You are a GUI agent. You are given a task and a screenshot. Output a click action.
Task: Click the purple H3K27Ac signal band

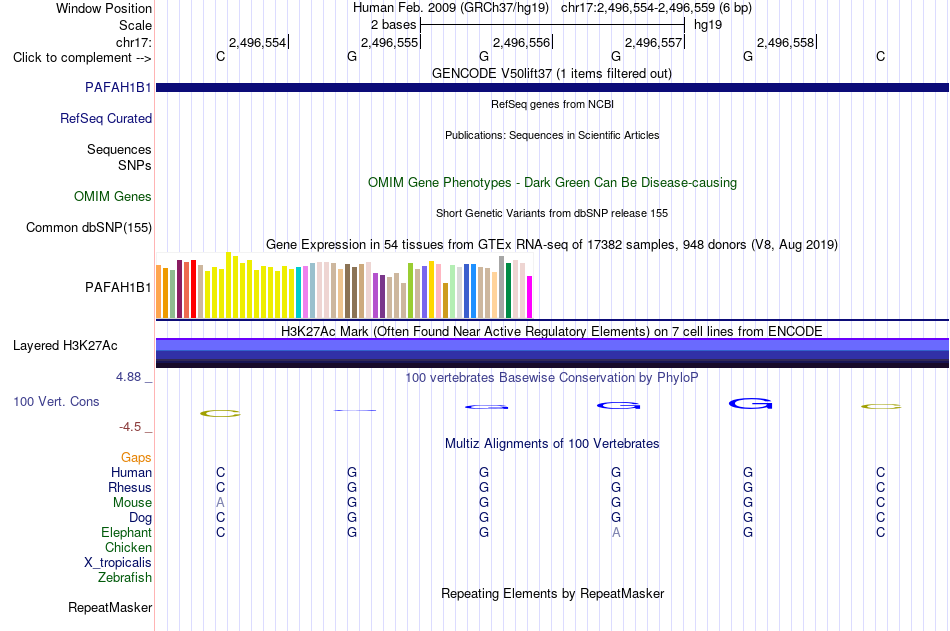point(552,353)
